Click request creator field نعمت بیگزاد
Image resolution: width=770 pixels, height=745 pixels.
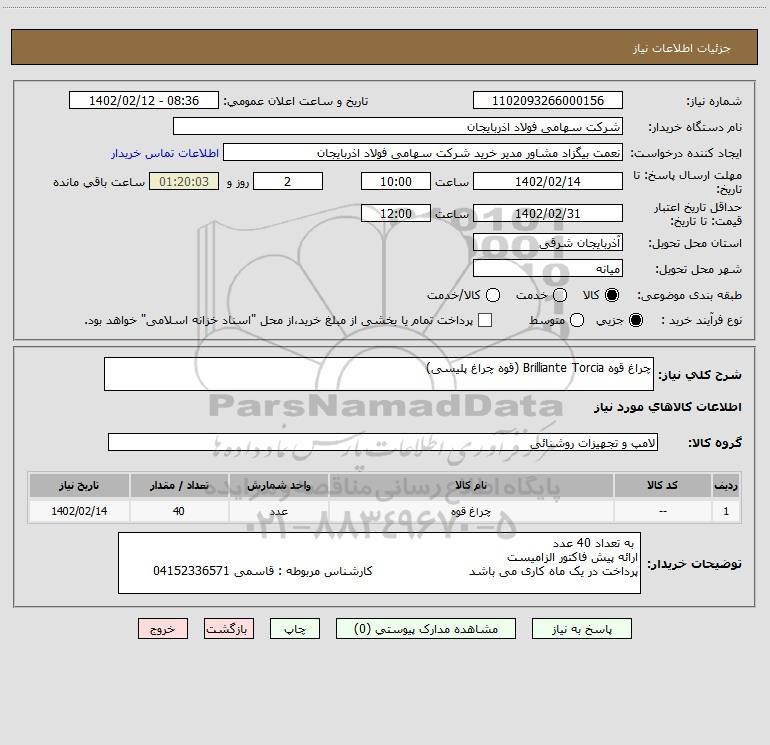coord(423,152)
